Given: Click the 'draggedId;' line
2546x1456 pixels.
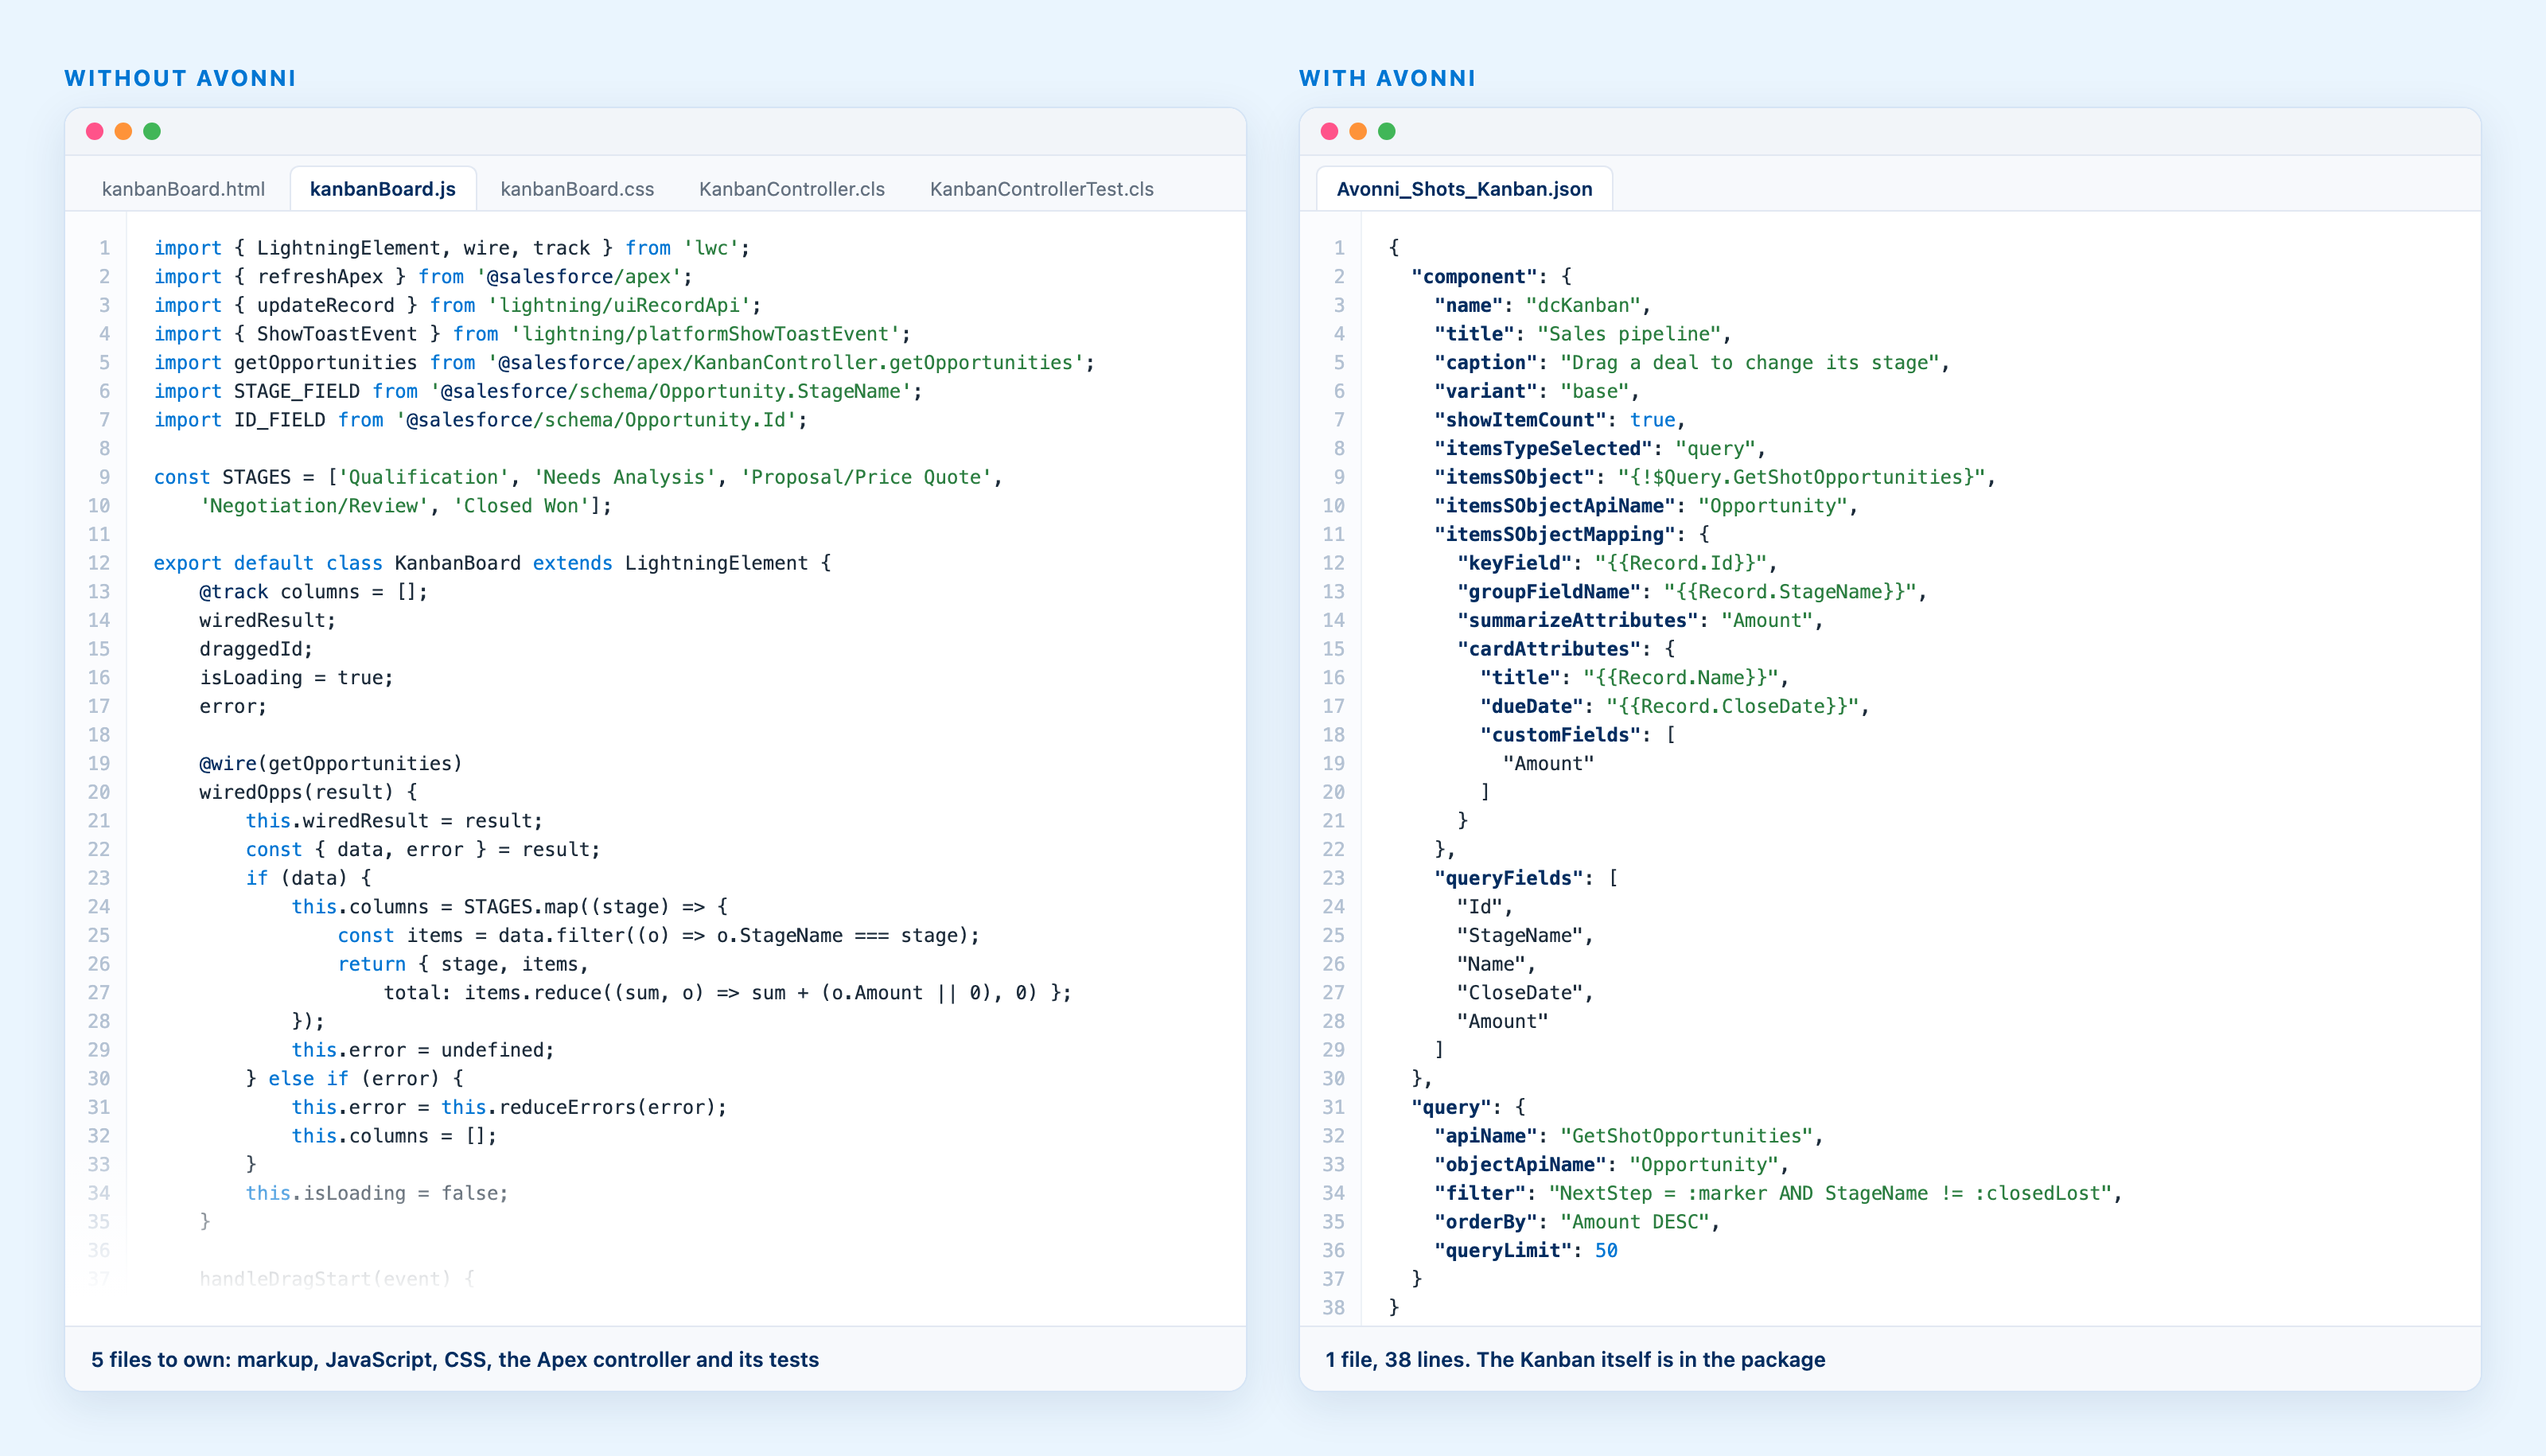Looking at the screenshot, I should pos(256,649).
